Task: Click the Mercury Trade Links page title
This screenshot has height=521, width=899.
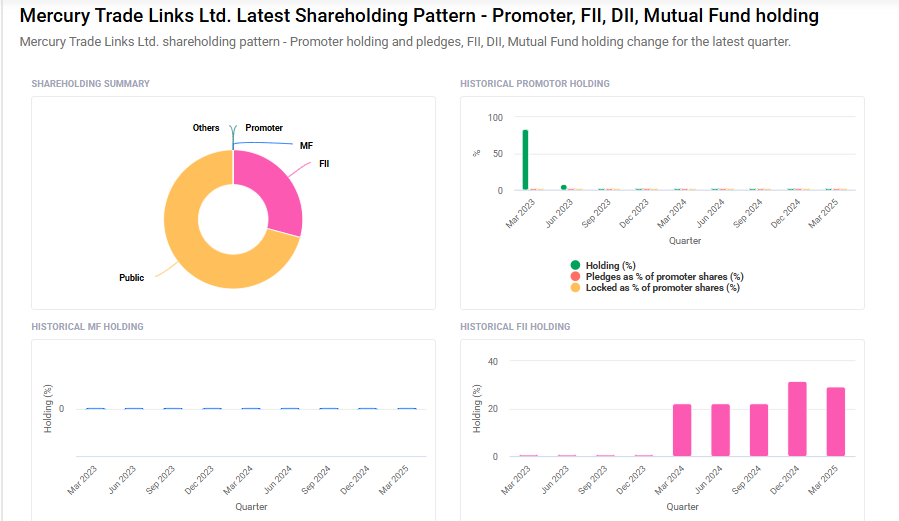Action: [419, 15]
